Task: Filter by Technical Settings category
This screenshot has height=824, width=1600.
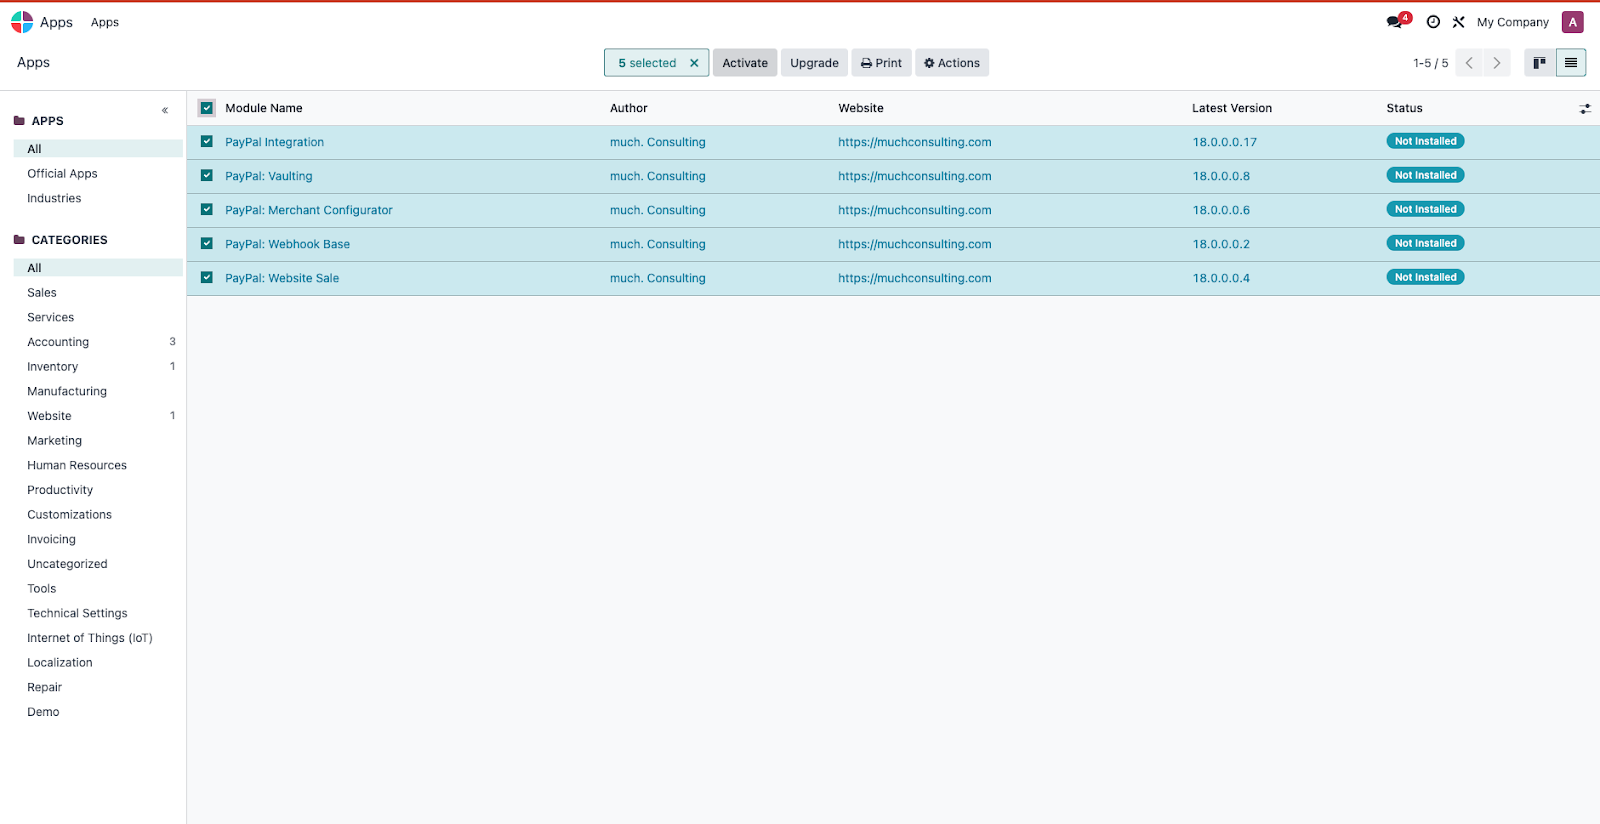Action: [98, 613]
